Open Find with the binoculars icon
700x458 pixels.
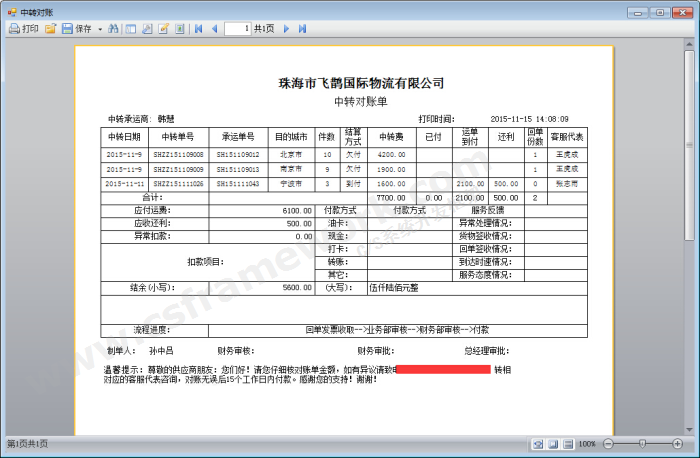coord(114,29)
